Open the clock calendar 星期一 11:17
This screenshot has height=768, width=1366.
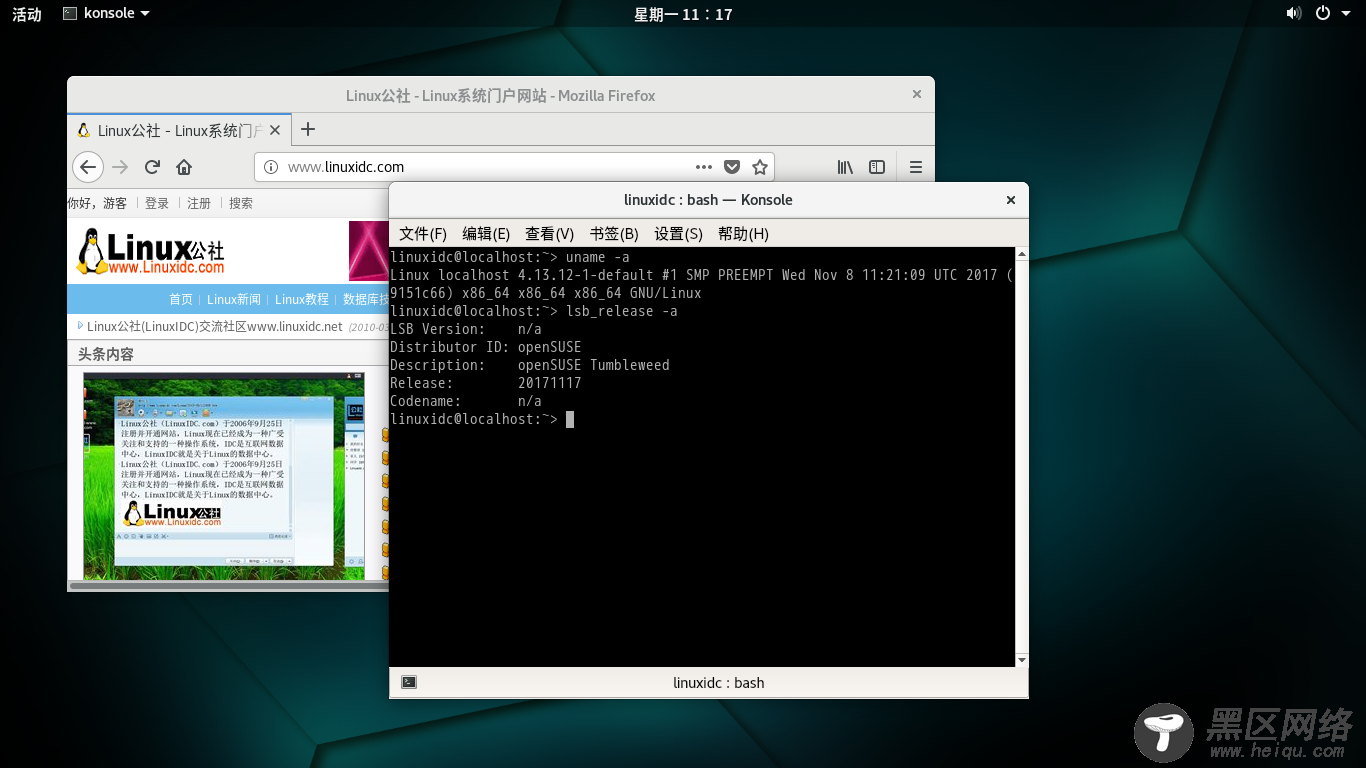[683, 14]
